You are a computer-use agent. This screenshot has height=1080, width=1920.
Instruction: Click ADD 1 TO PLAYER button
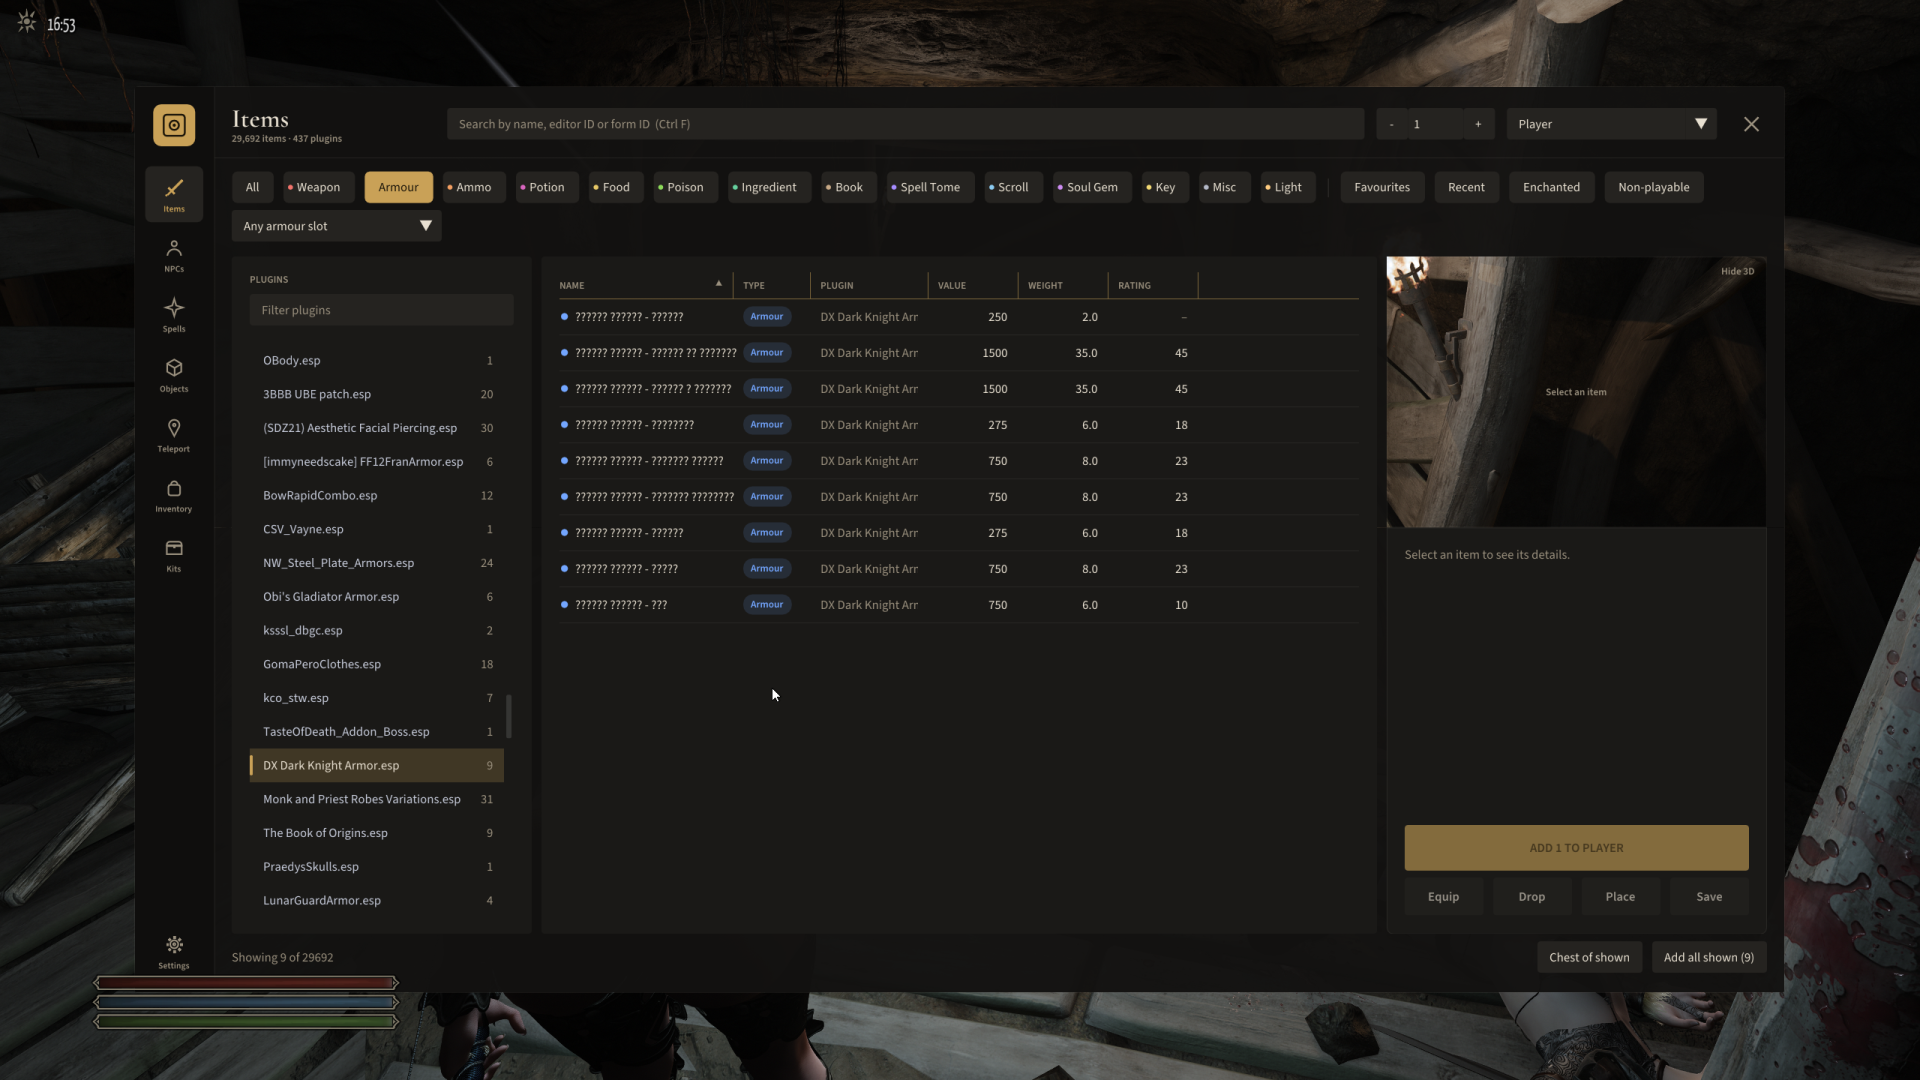coord(1576,848)
